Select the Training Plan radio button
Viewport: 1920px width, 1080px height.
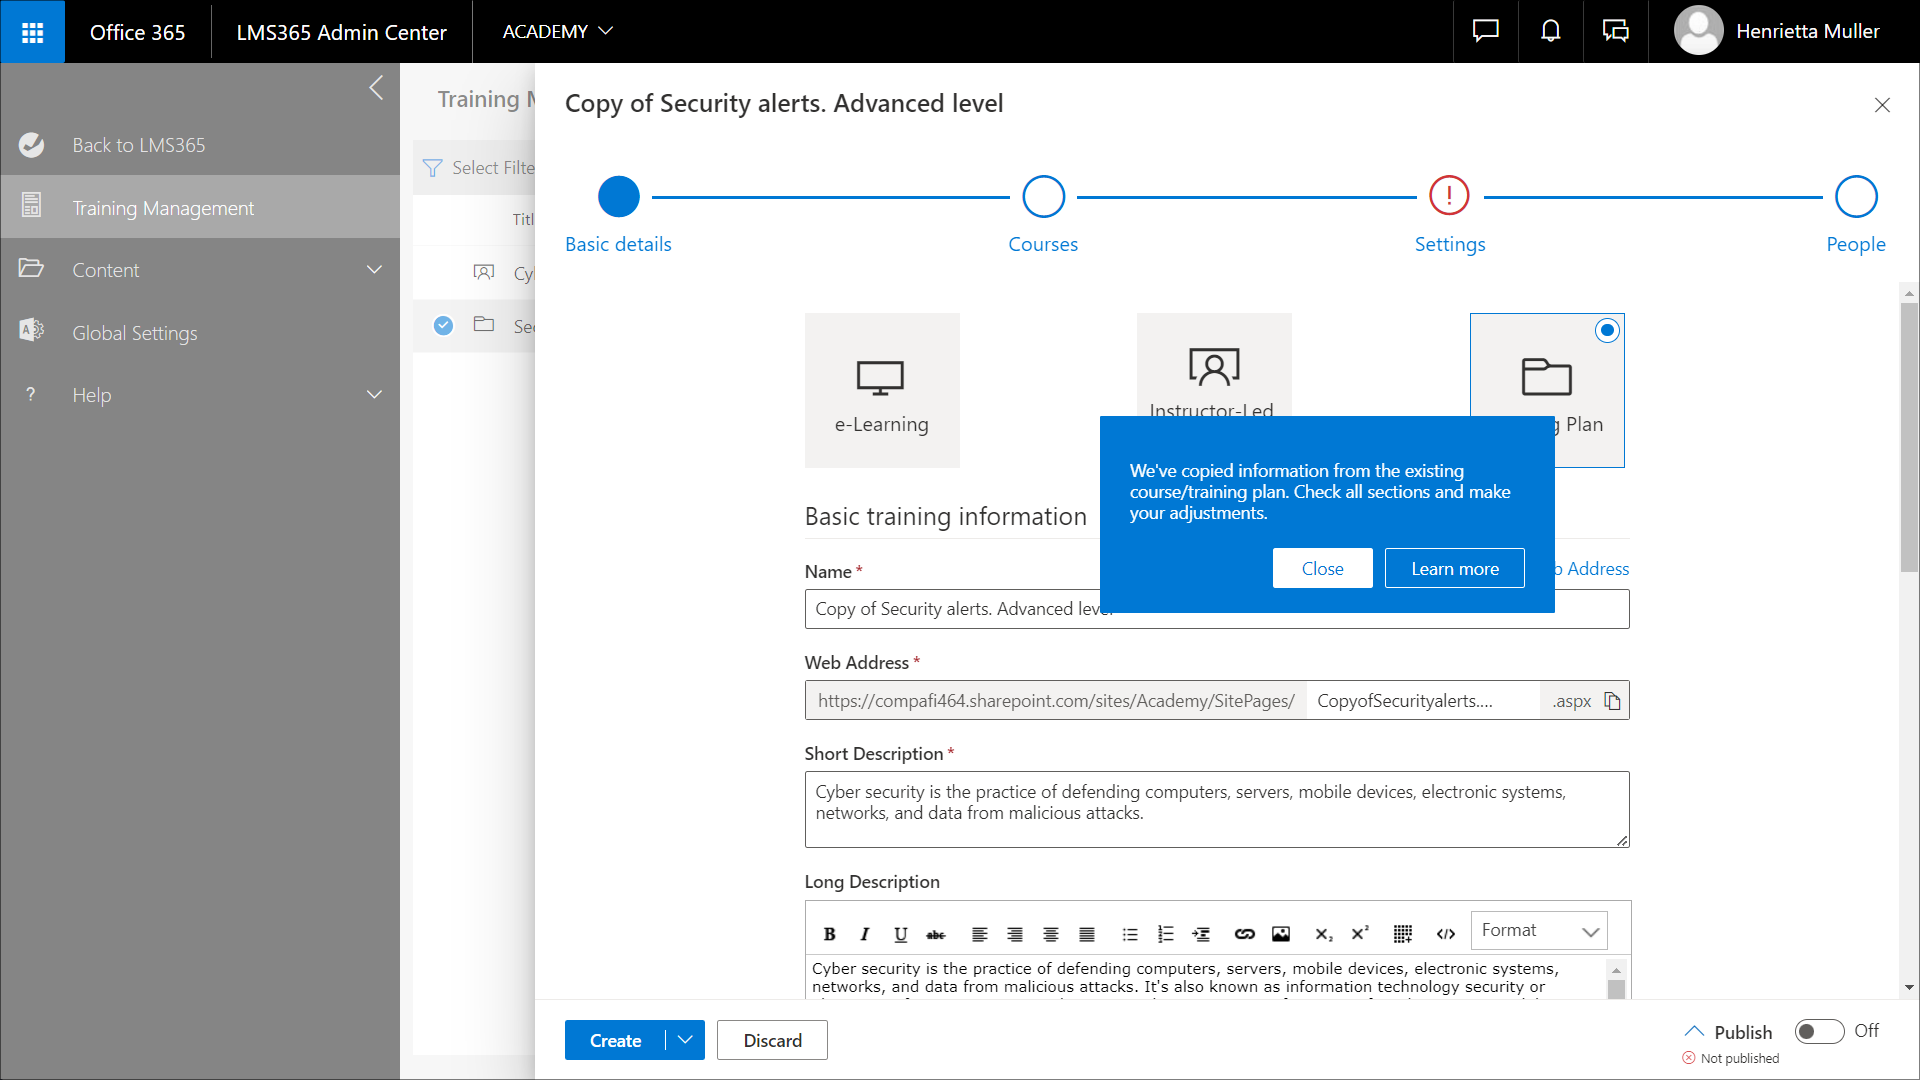click(1607, 330)
